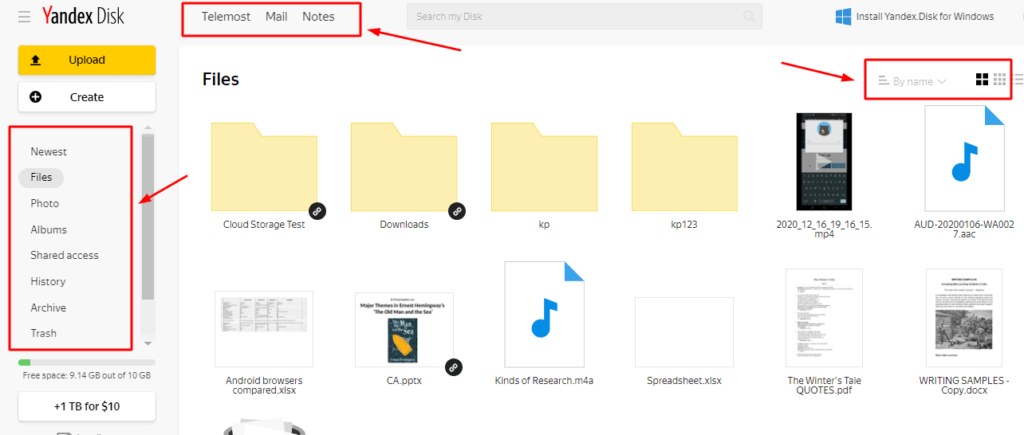Open the kp123 folder
The image size is (1024, 435).
click(x=684, y=166)
